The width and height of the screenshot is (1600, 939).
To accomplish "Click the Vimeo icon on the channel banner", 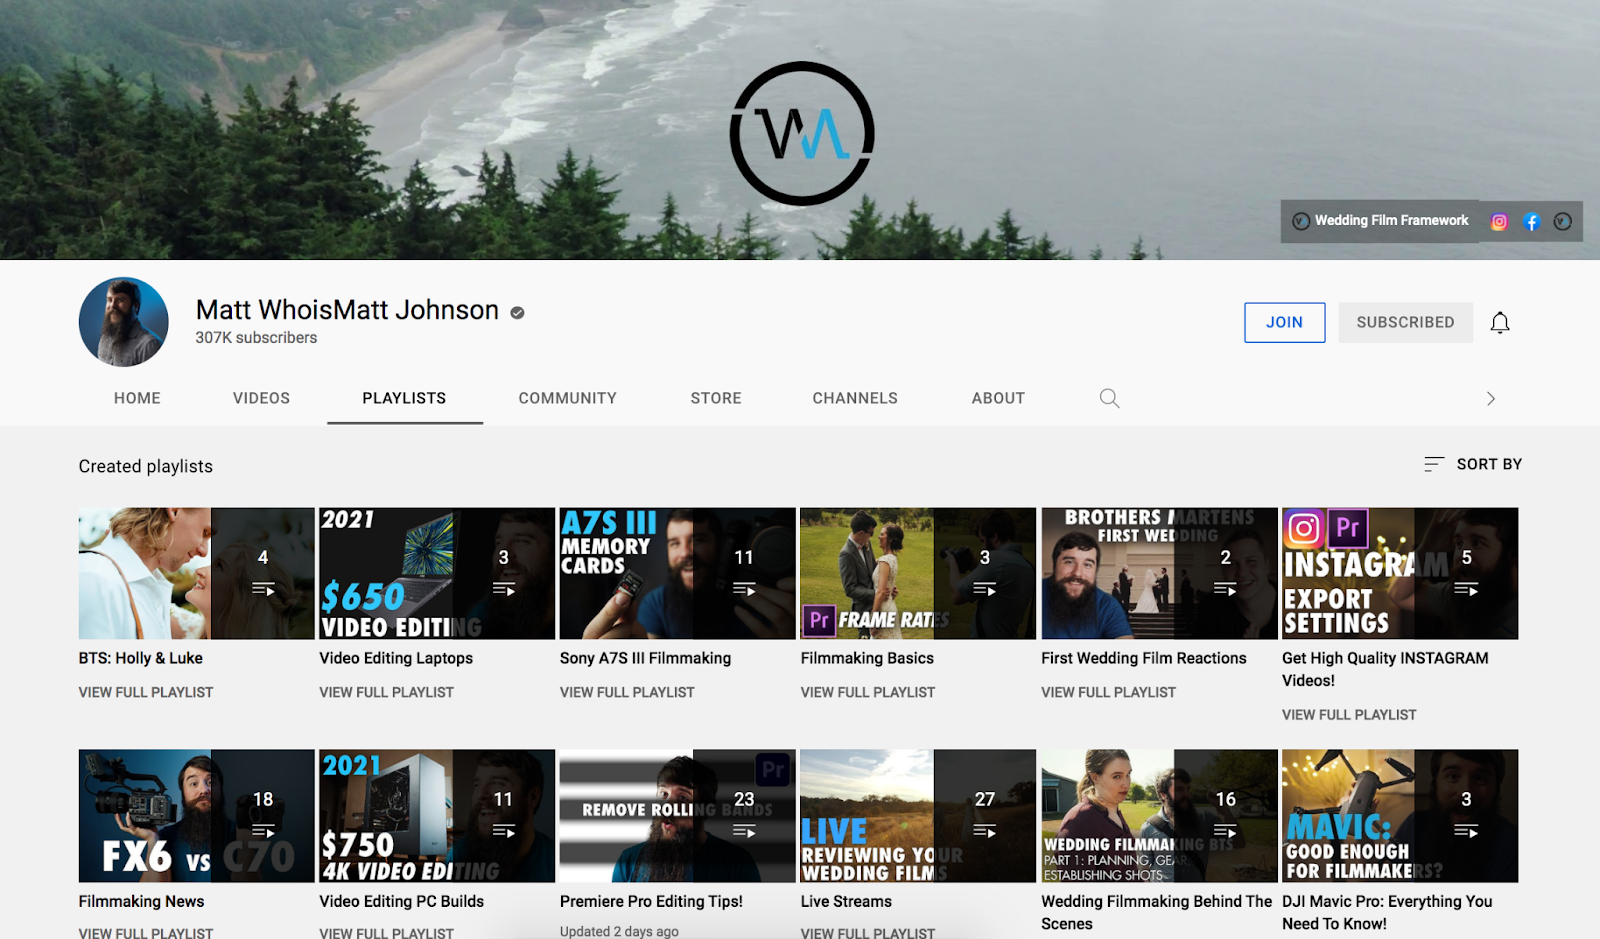I will click(1563, 221).
